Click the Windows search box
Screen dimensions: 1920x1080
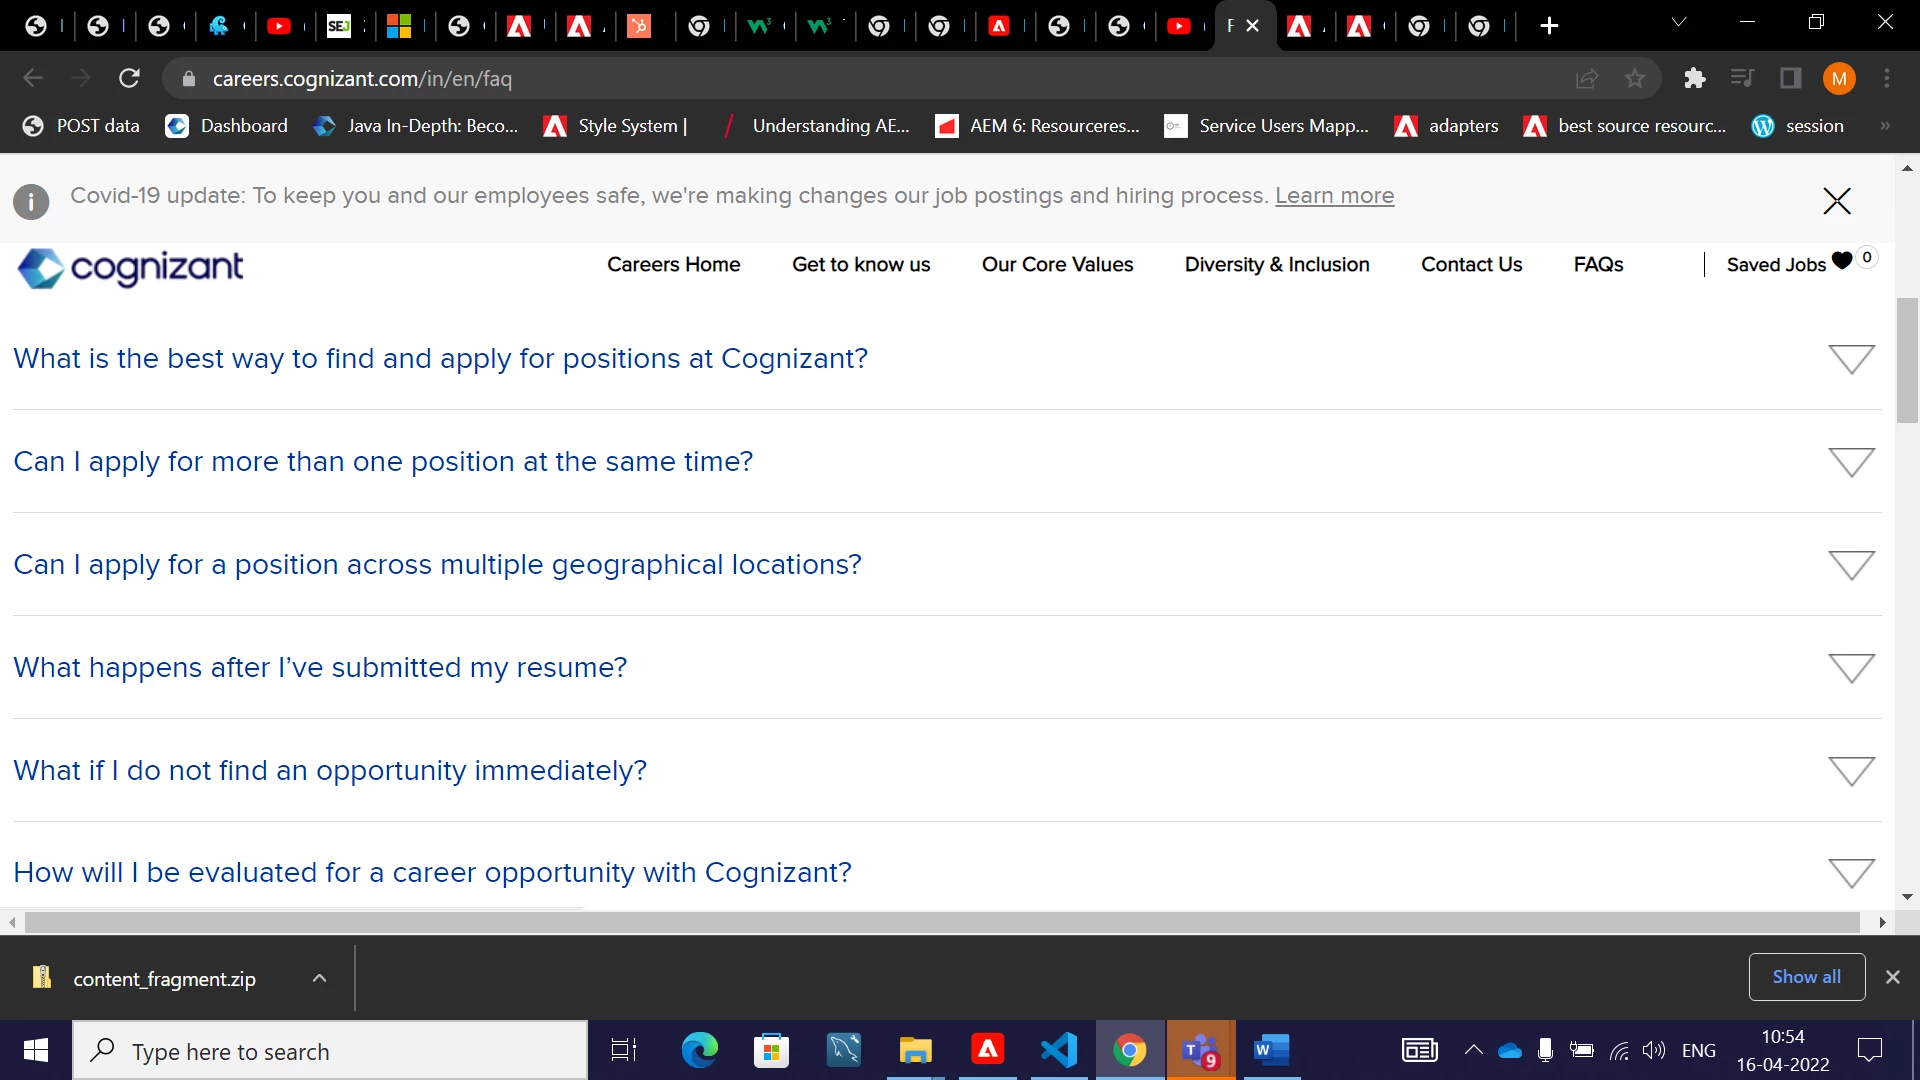click(x=330, y=1051)
